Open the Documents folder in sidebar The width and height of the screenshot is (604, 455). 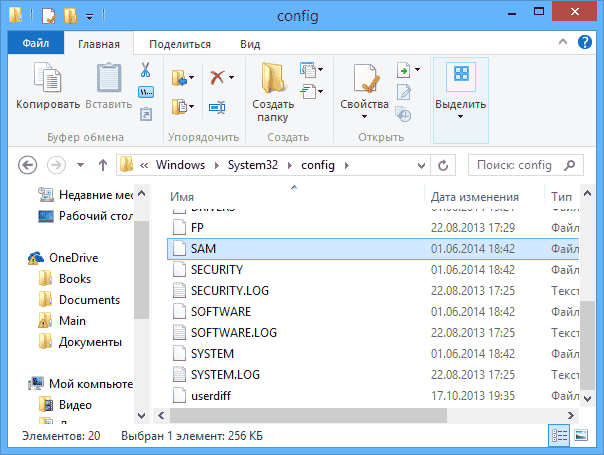point(79,300)
